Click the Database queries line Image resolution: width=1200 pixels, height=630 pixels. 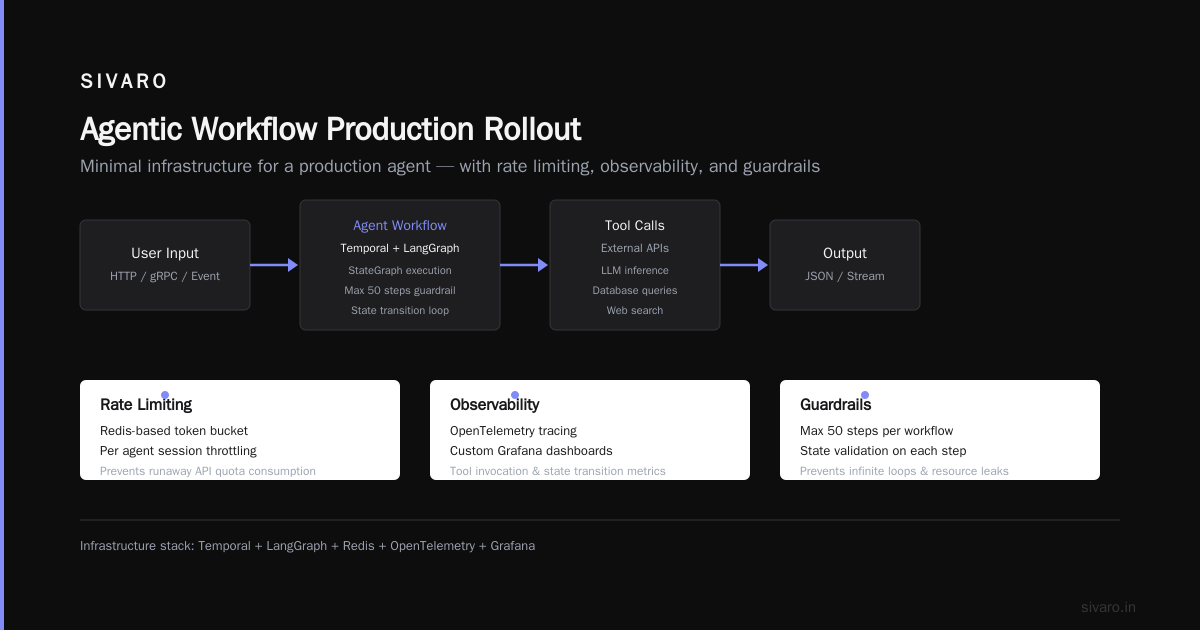[x=635, y=290]
